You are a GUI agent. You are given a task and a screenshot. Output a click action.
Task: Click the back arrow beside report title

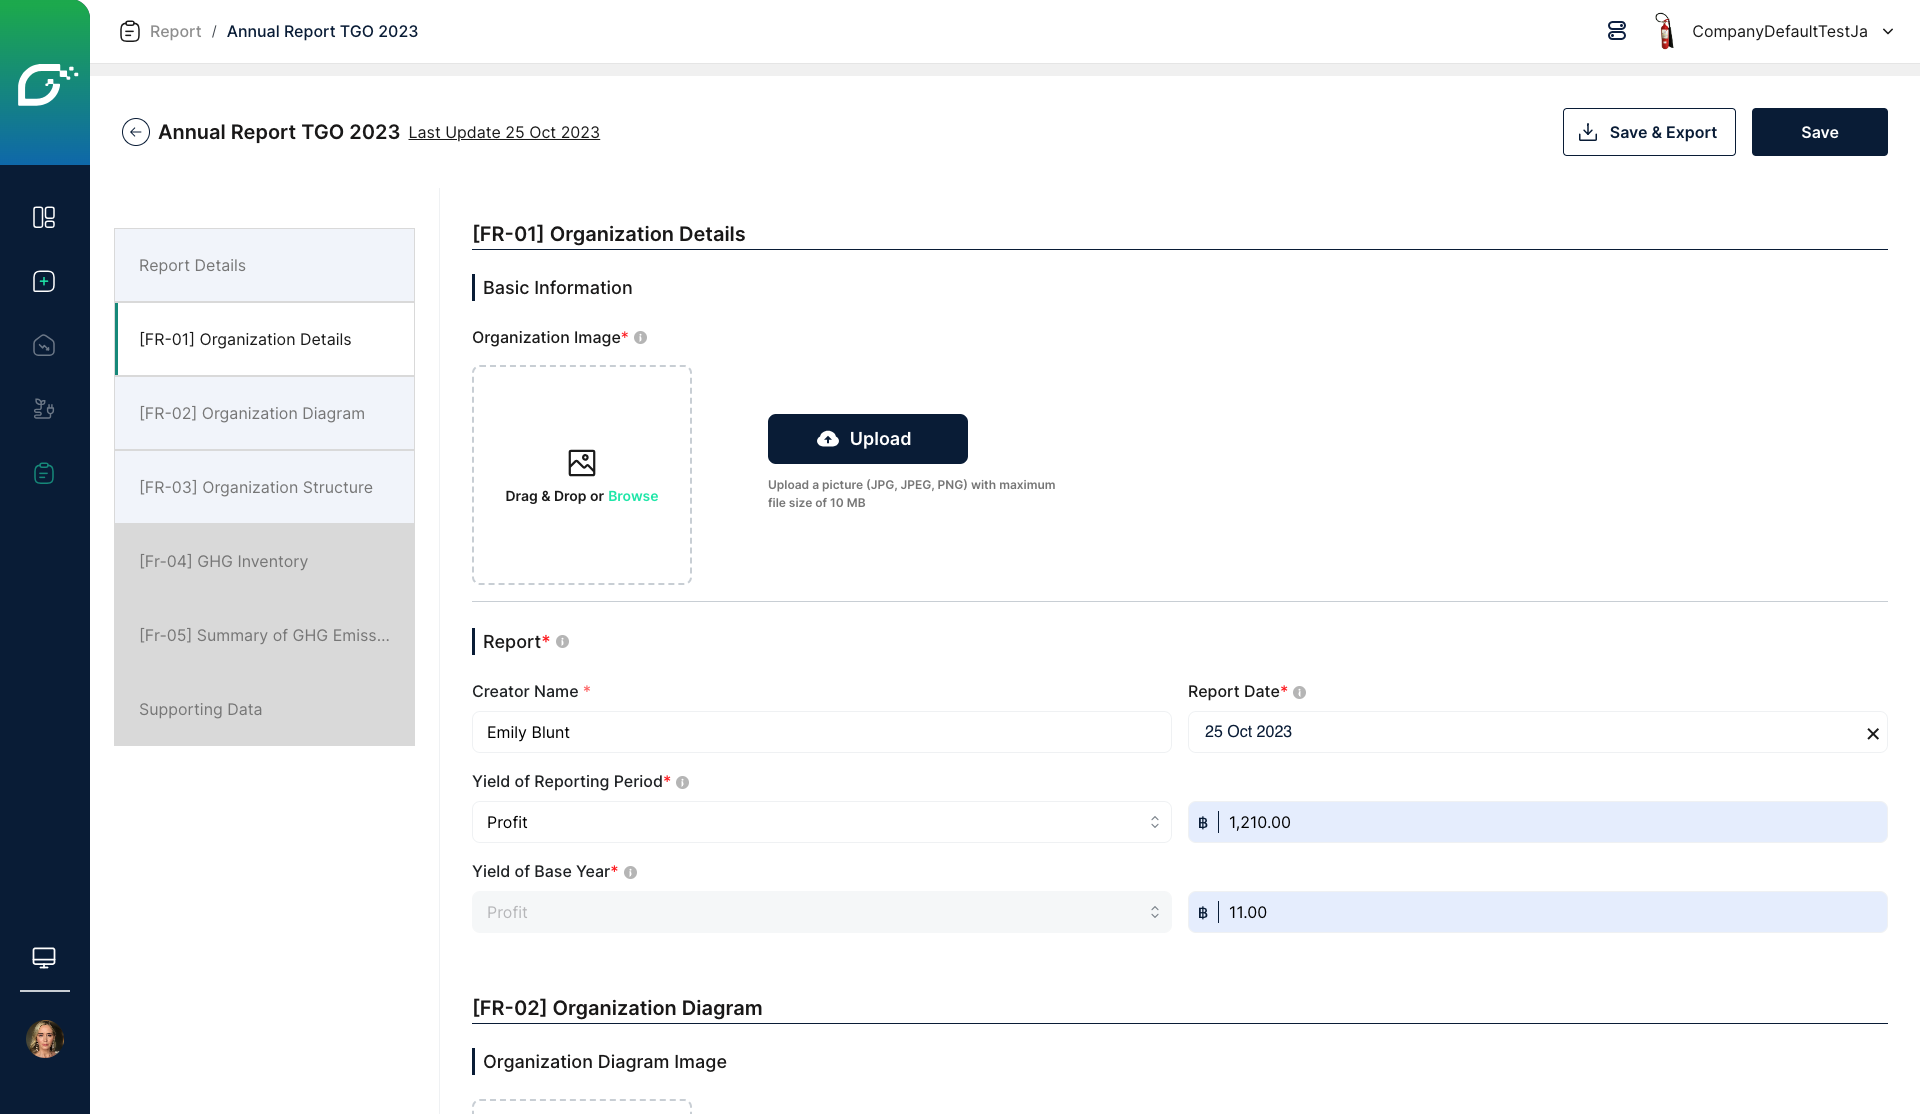point(136,132)
